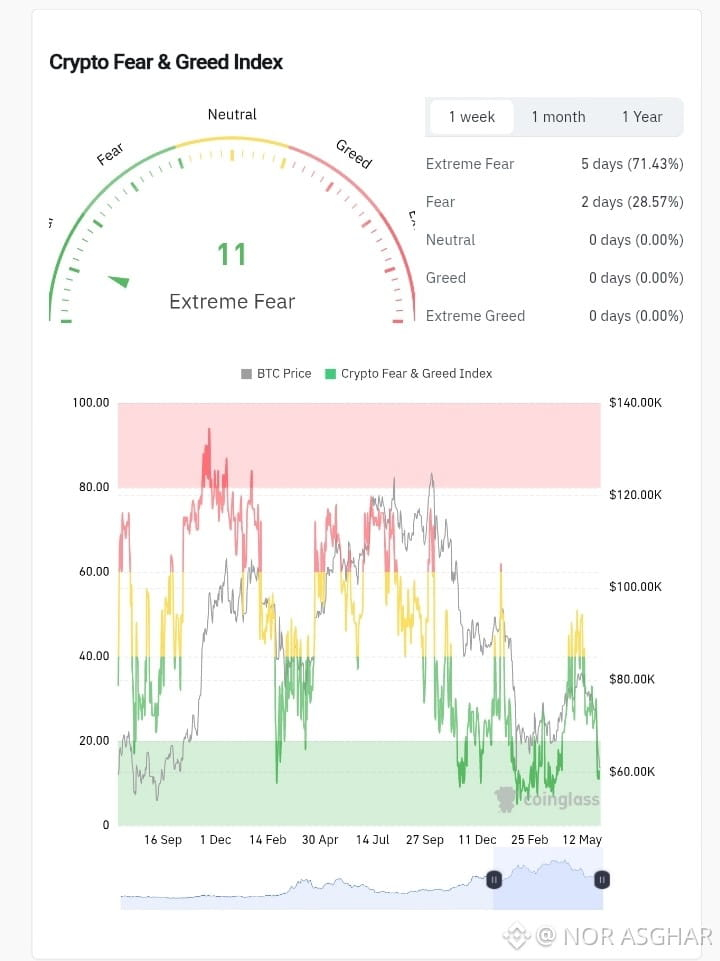Click the 30 Apr x-axis date label
Screen dimensions: 720x961
(x=320, y=840)
